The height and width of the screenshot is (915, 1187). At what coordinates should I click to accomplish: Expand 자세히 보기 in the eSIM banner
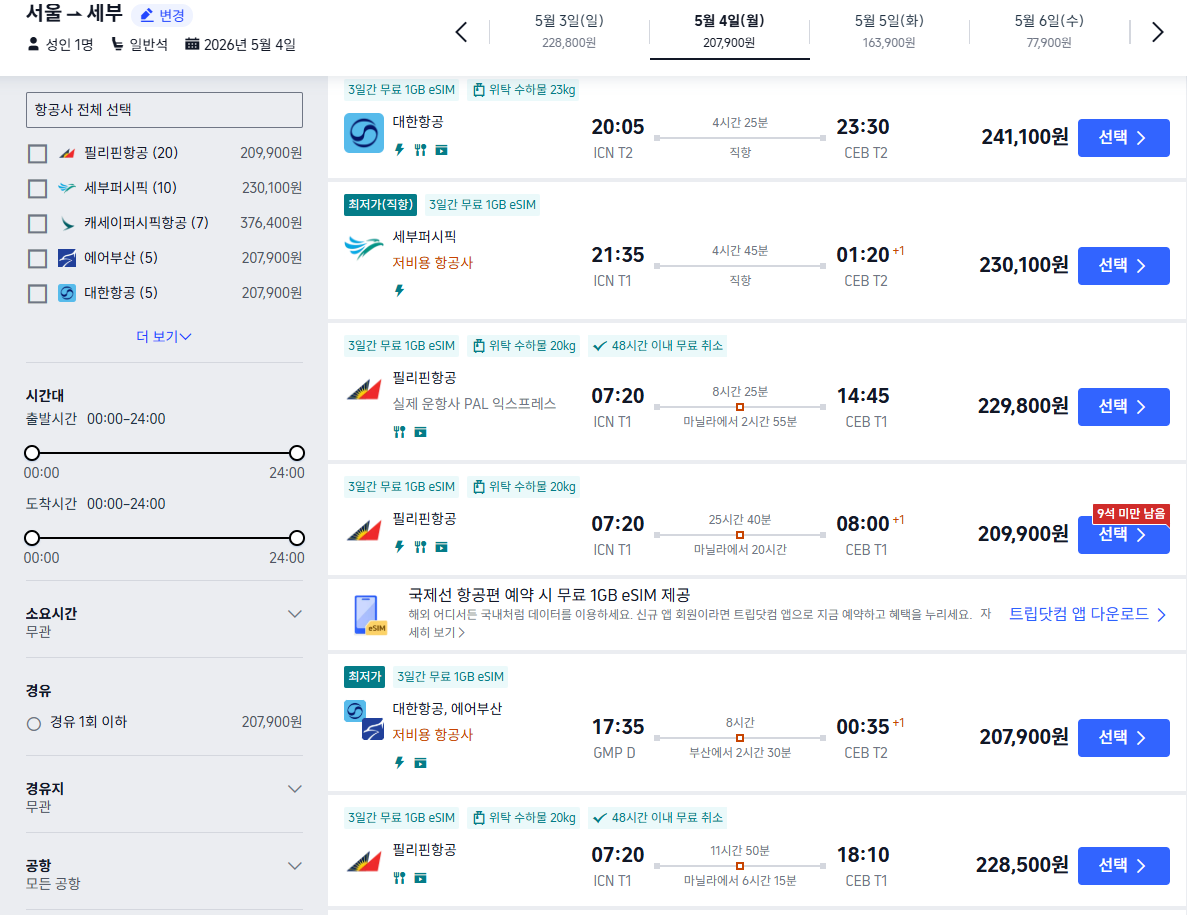pos(437,633)
